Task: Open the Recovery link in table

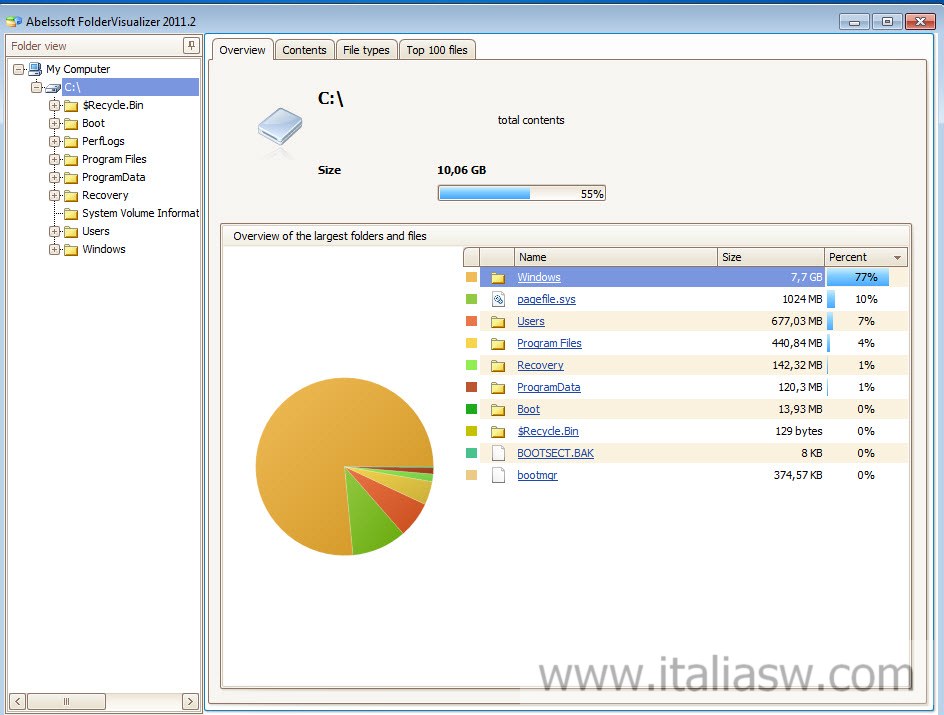Action: (540, 365)
